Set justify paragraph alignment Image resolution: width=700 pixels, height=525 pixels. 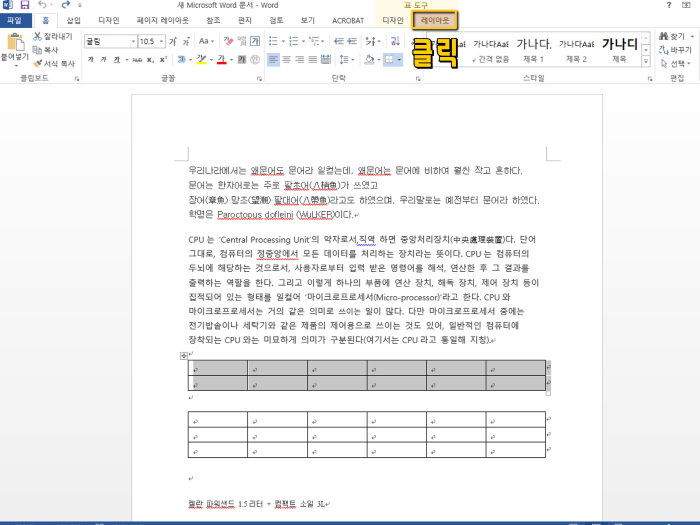pos(313,59)
